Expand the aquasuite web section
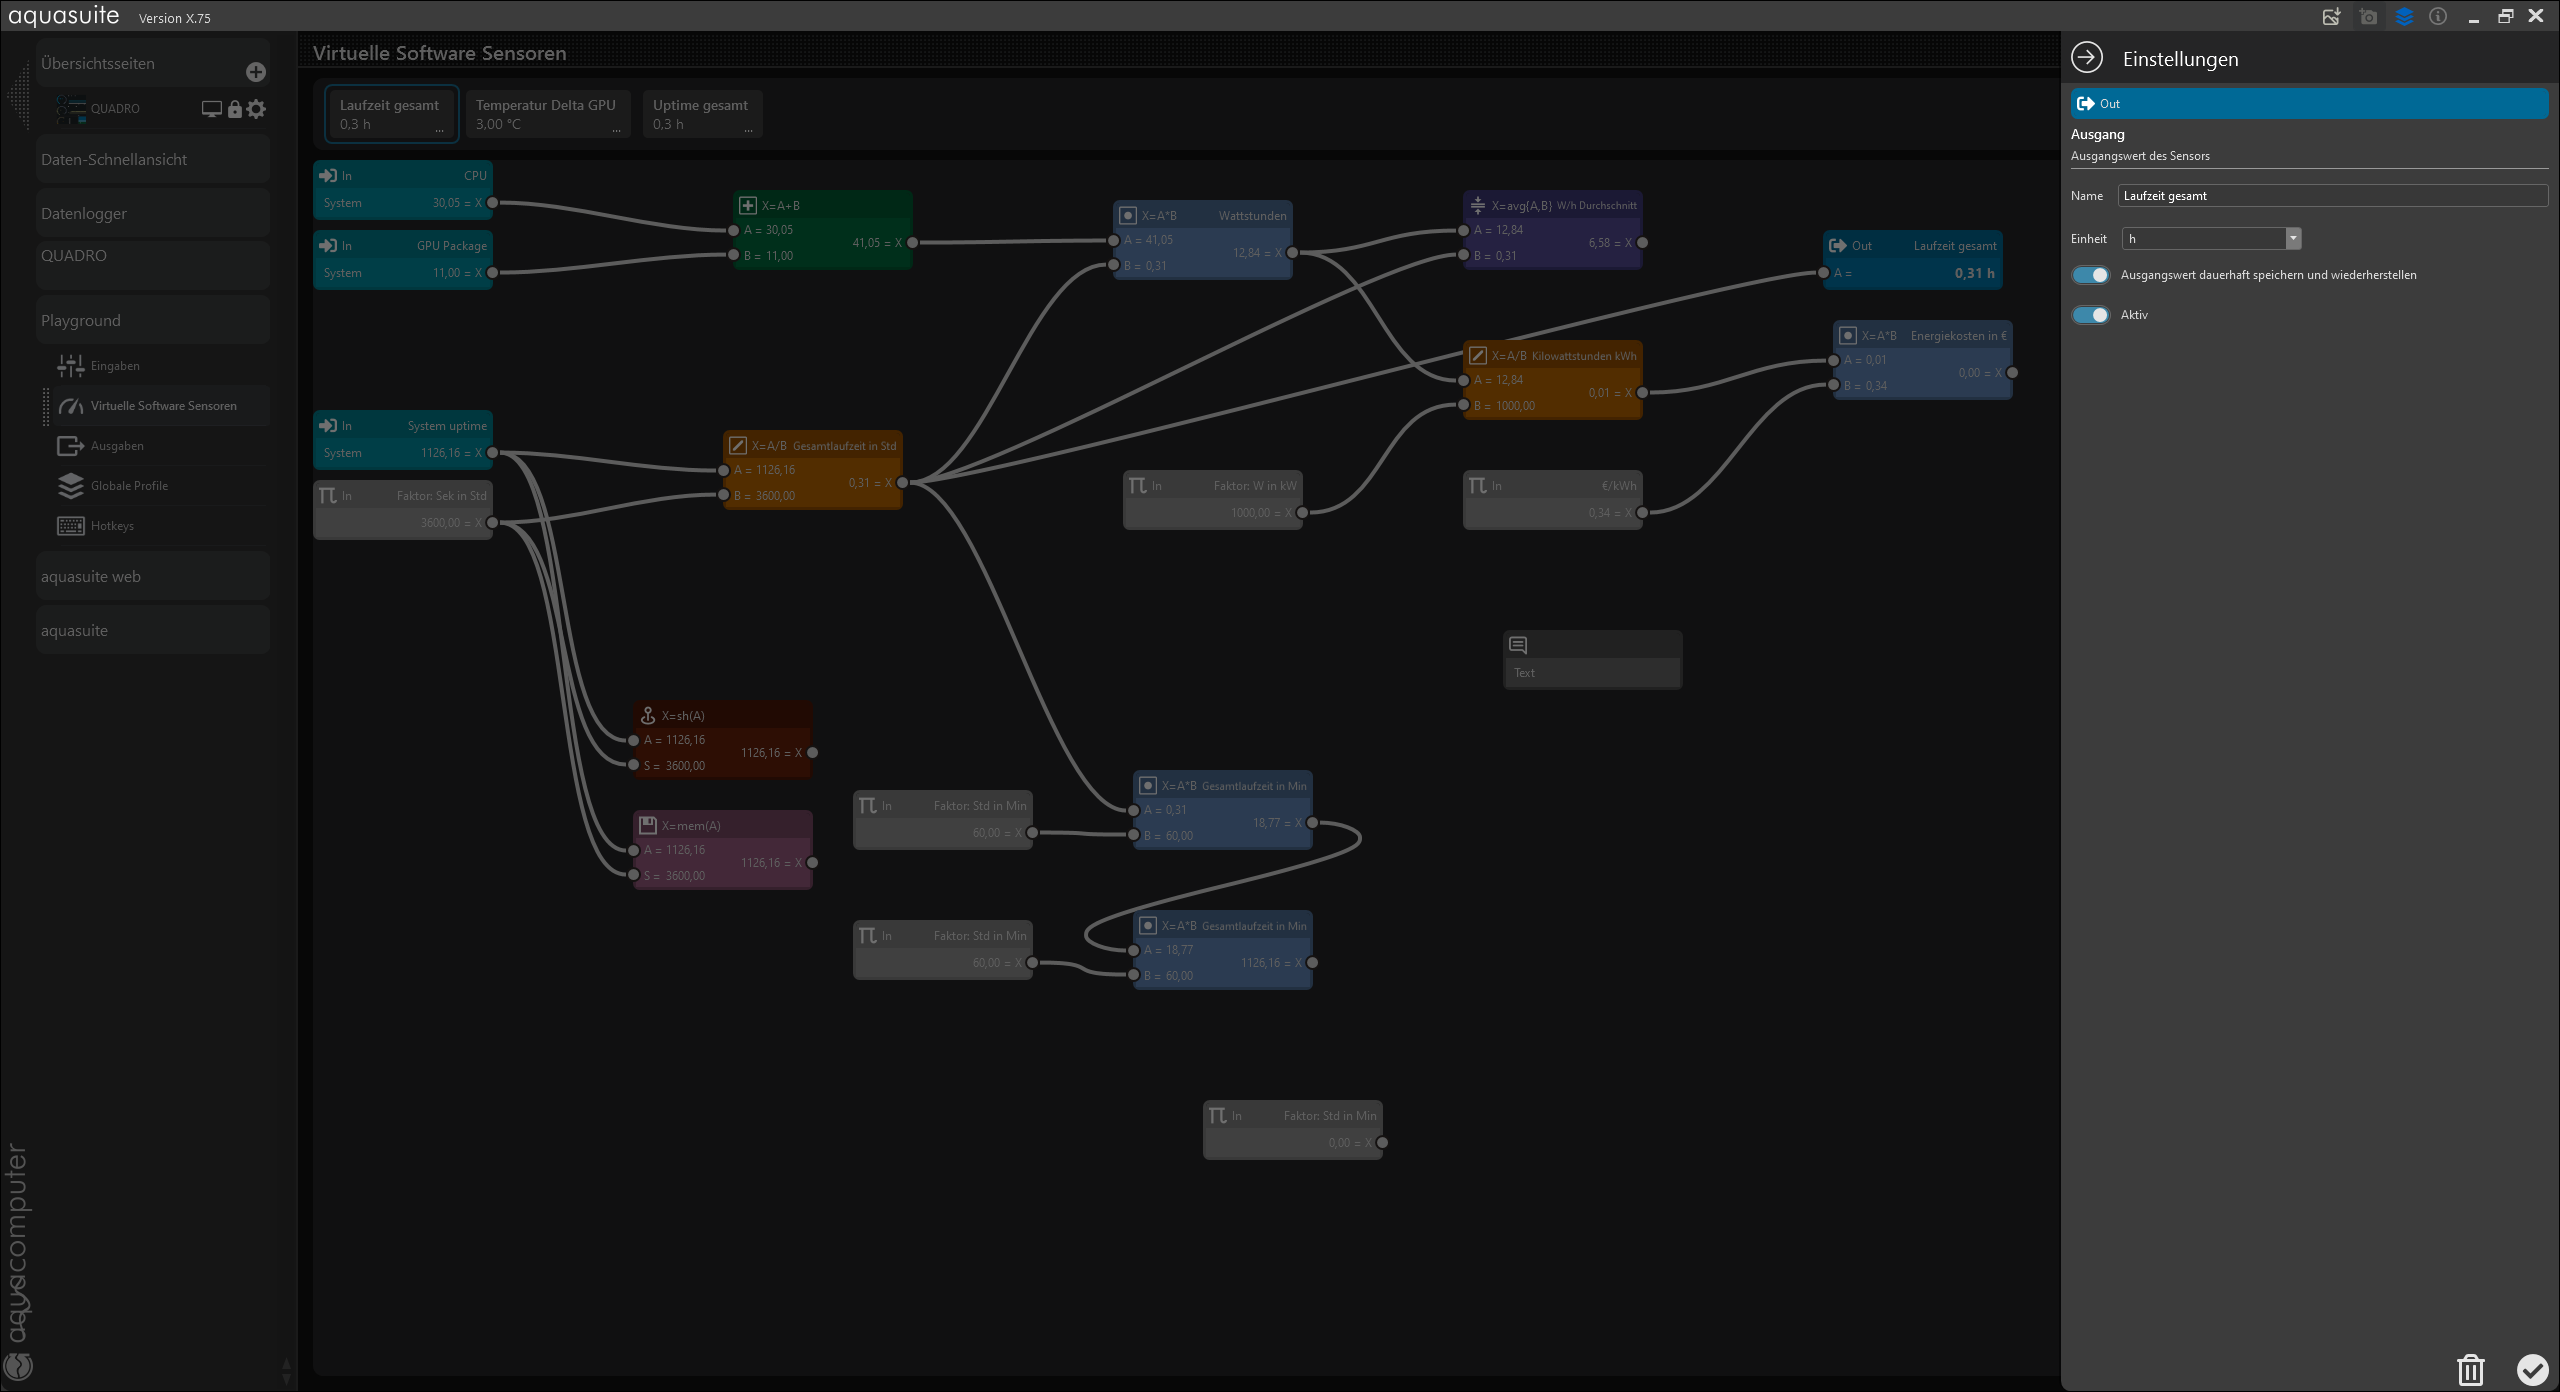This screenshot has width=2560, height=1392. click(x=152, y=577)
